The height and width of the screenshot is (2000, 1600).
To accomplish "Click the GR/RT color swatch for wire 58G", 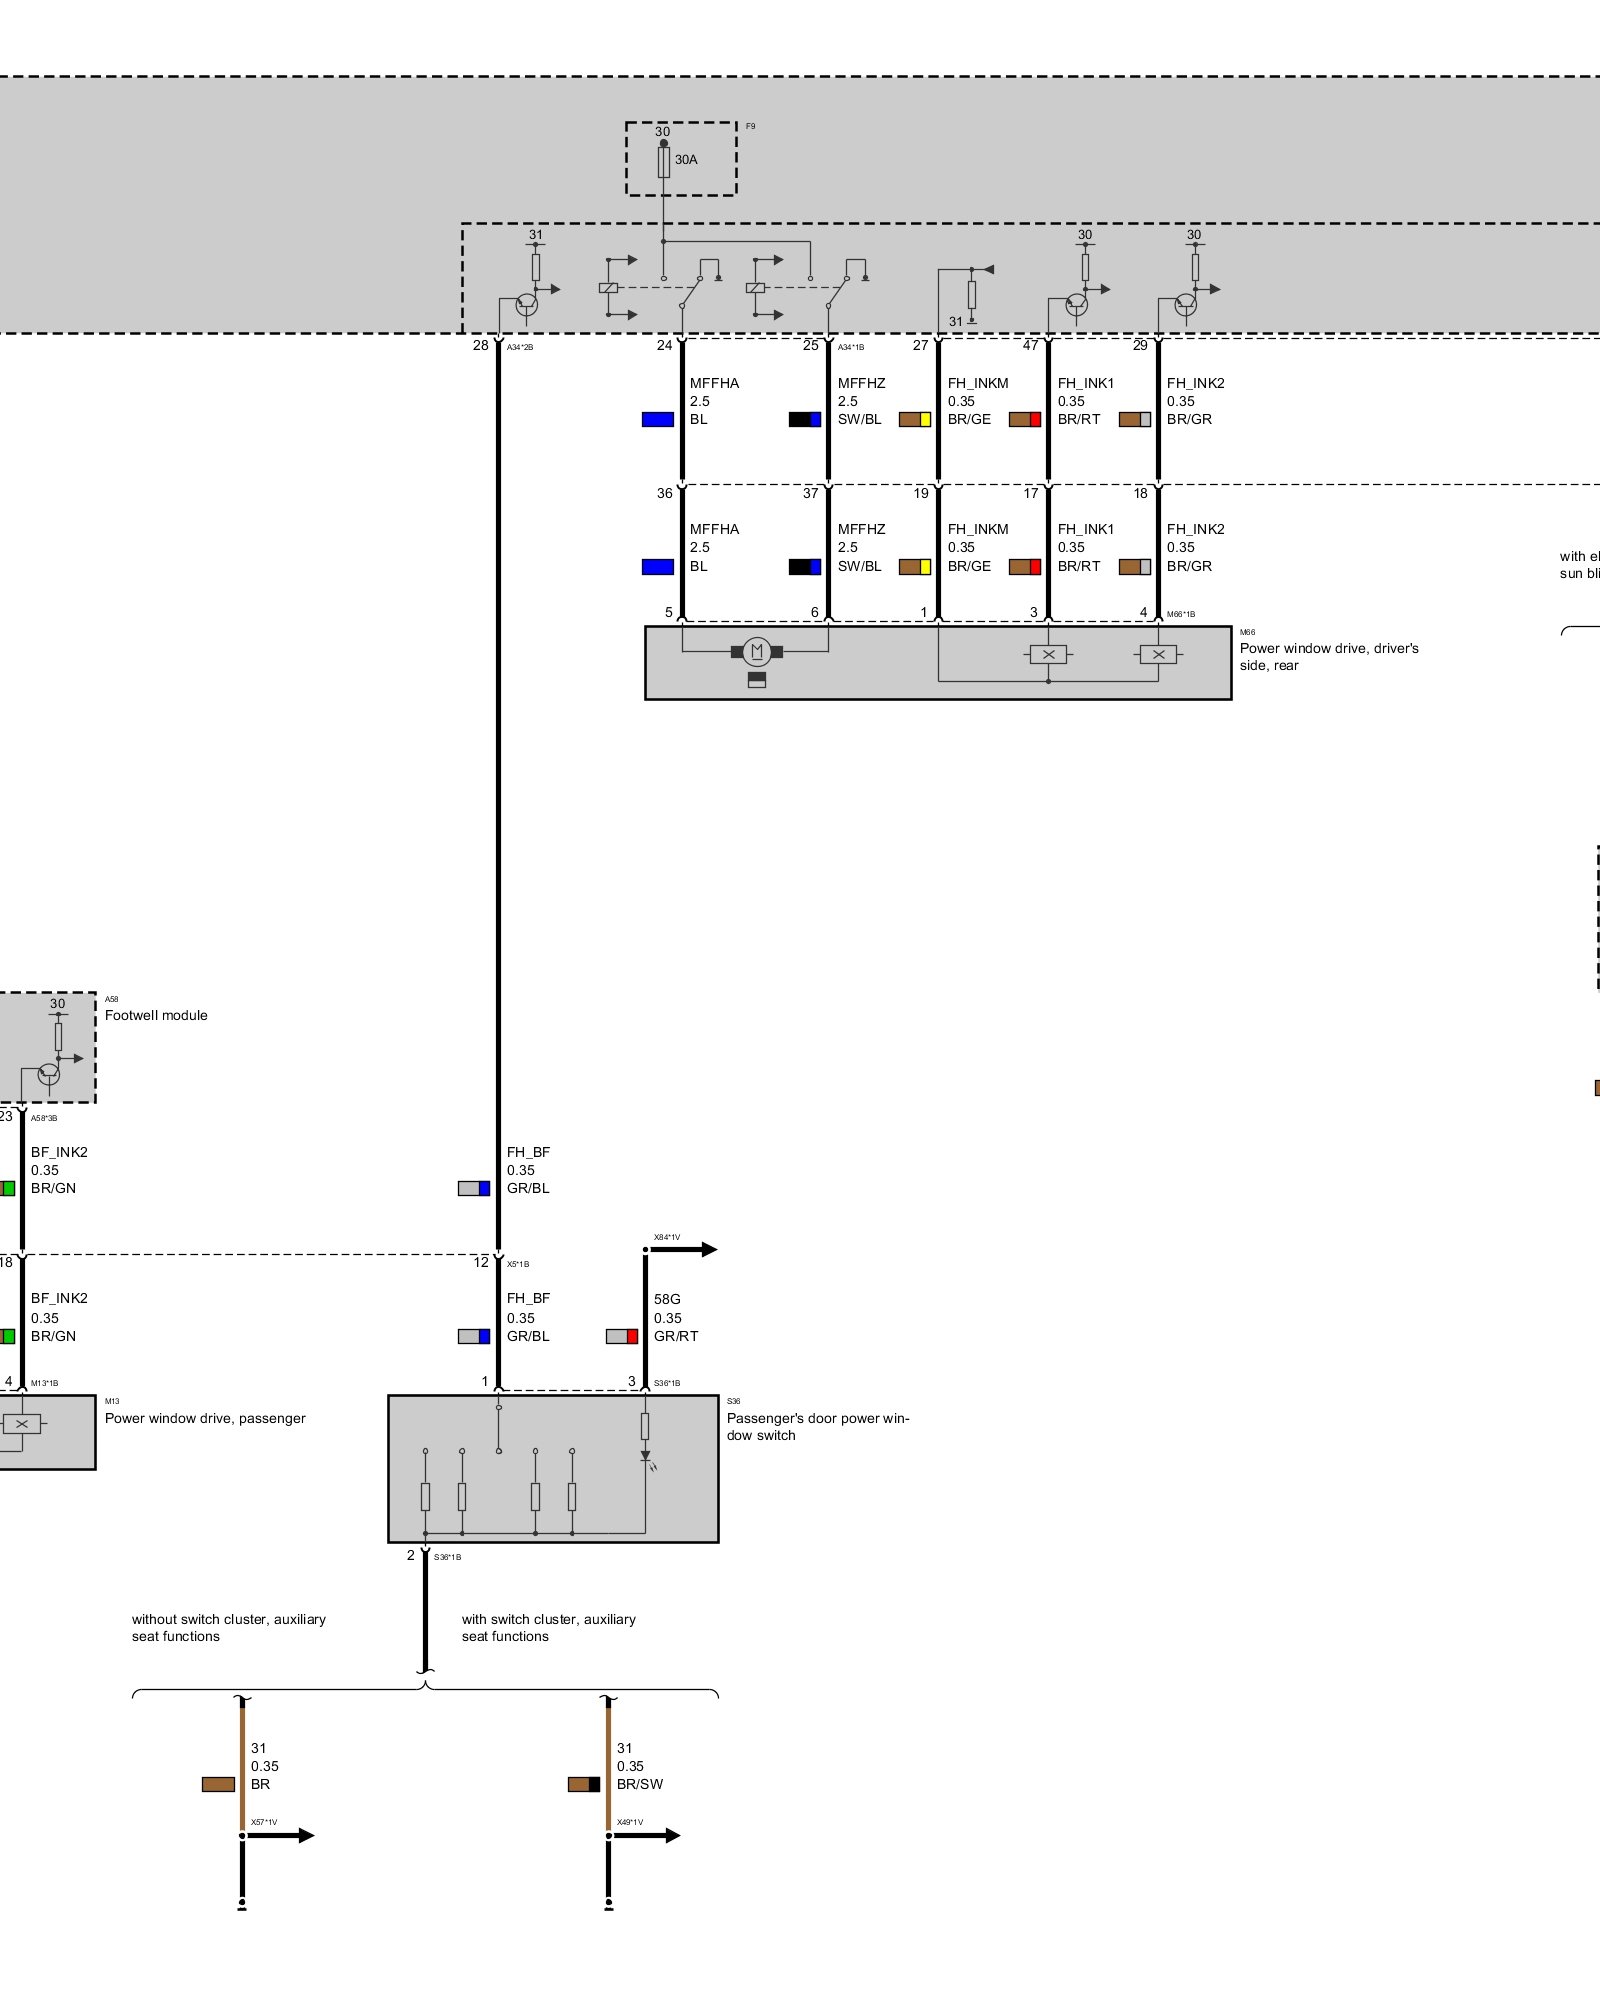I will coord(622,1336).
